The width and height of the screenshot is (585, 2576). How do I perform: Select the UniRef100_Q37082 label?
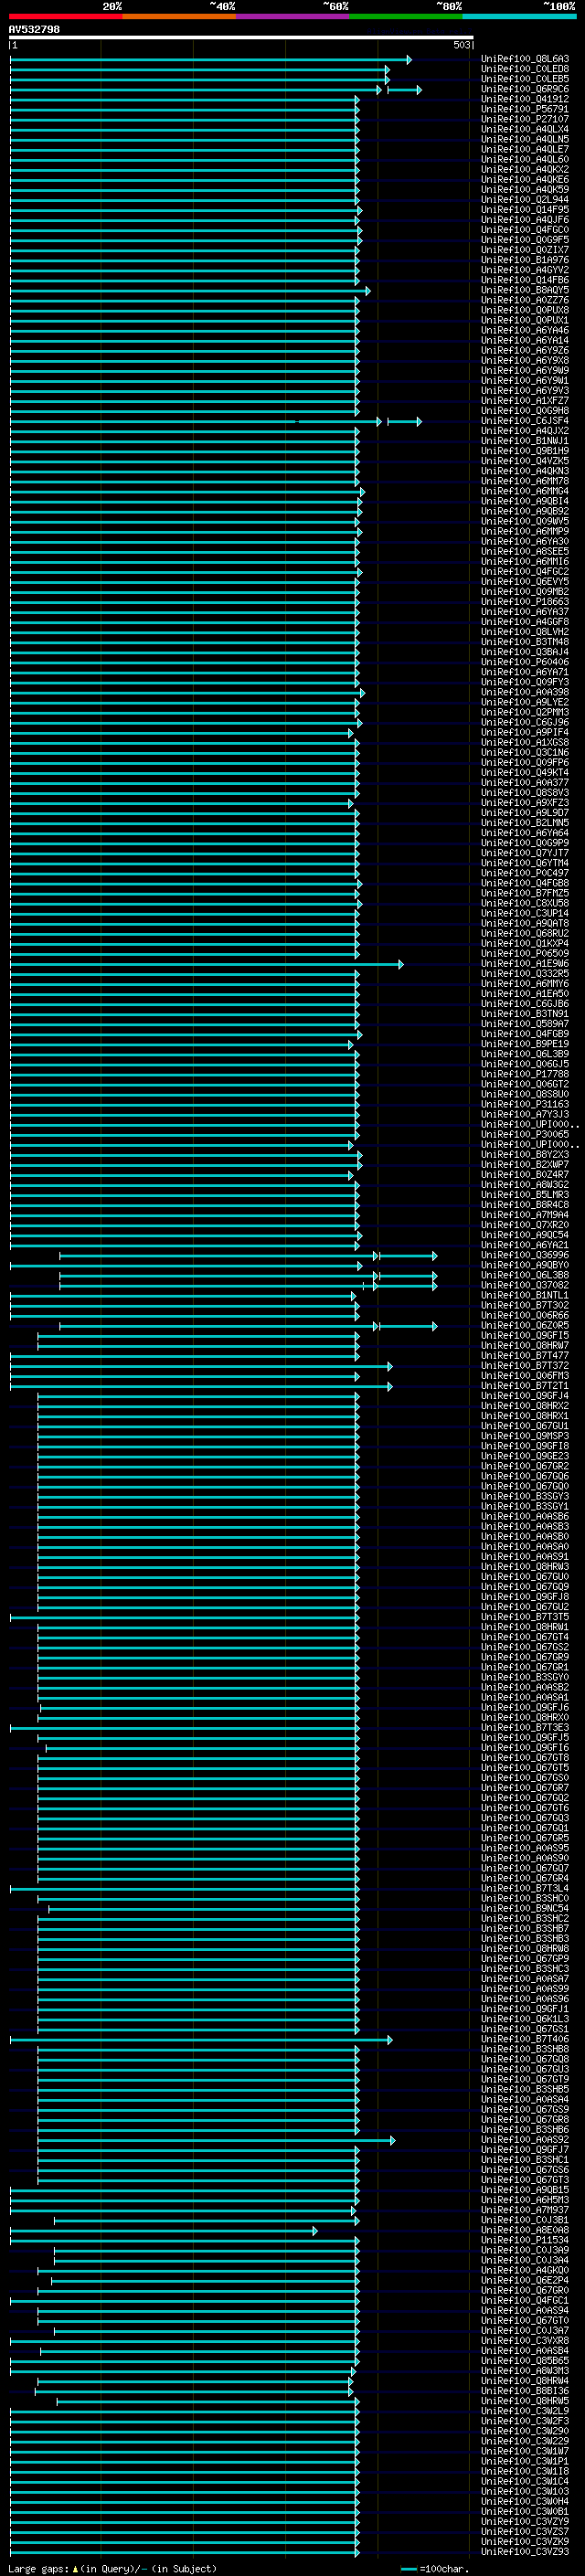[525, 1285]
